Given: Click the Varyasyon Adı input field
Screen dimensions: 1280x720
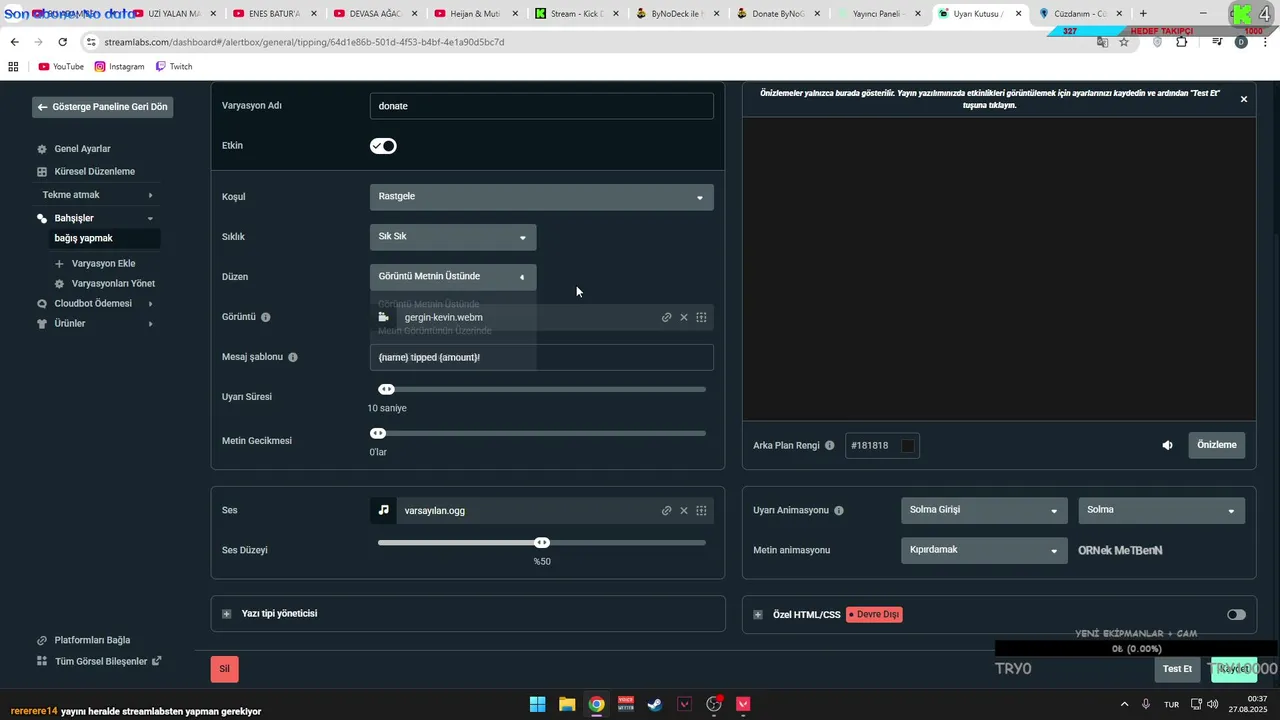Looking at the screenshot, I should (x=542, y=106).
